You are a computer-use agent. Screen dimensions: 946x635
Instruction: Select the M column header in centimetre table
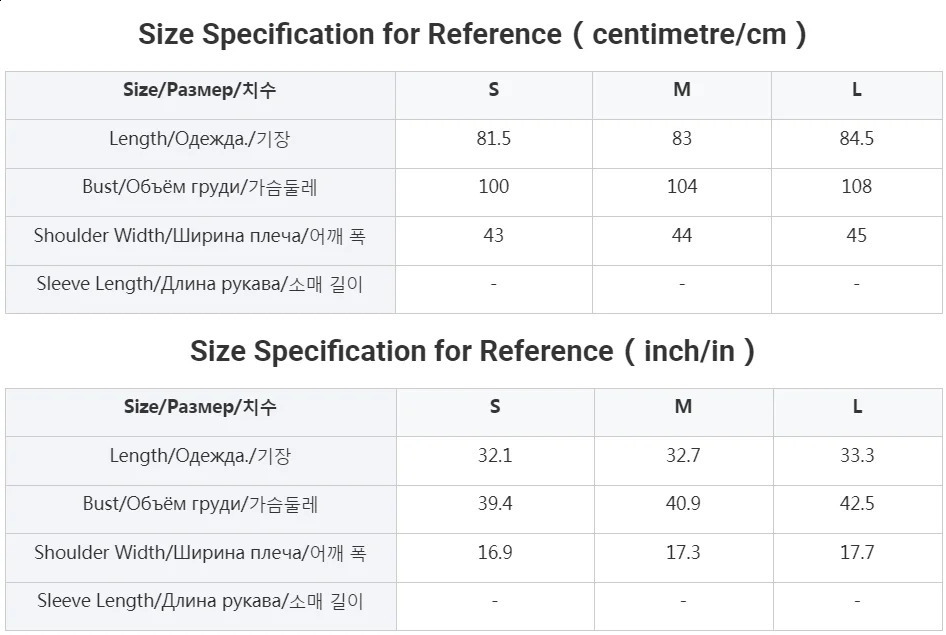tap(682, 90)
